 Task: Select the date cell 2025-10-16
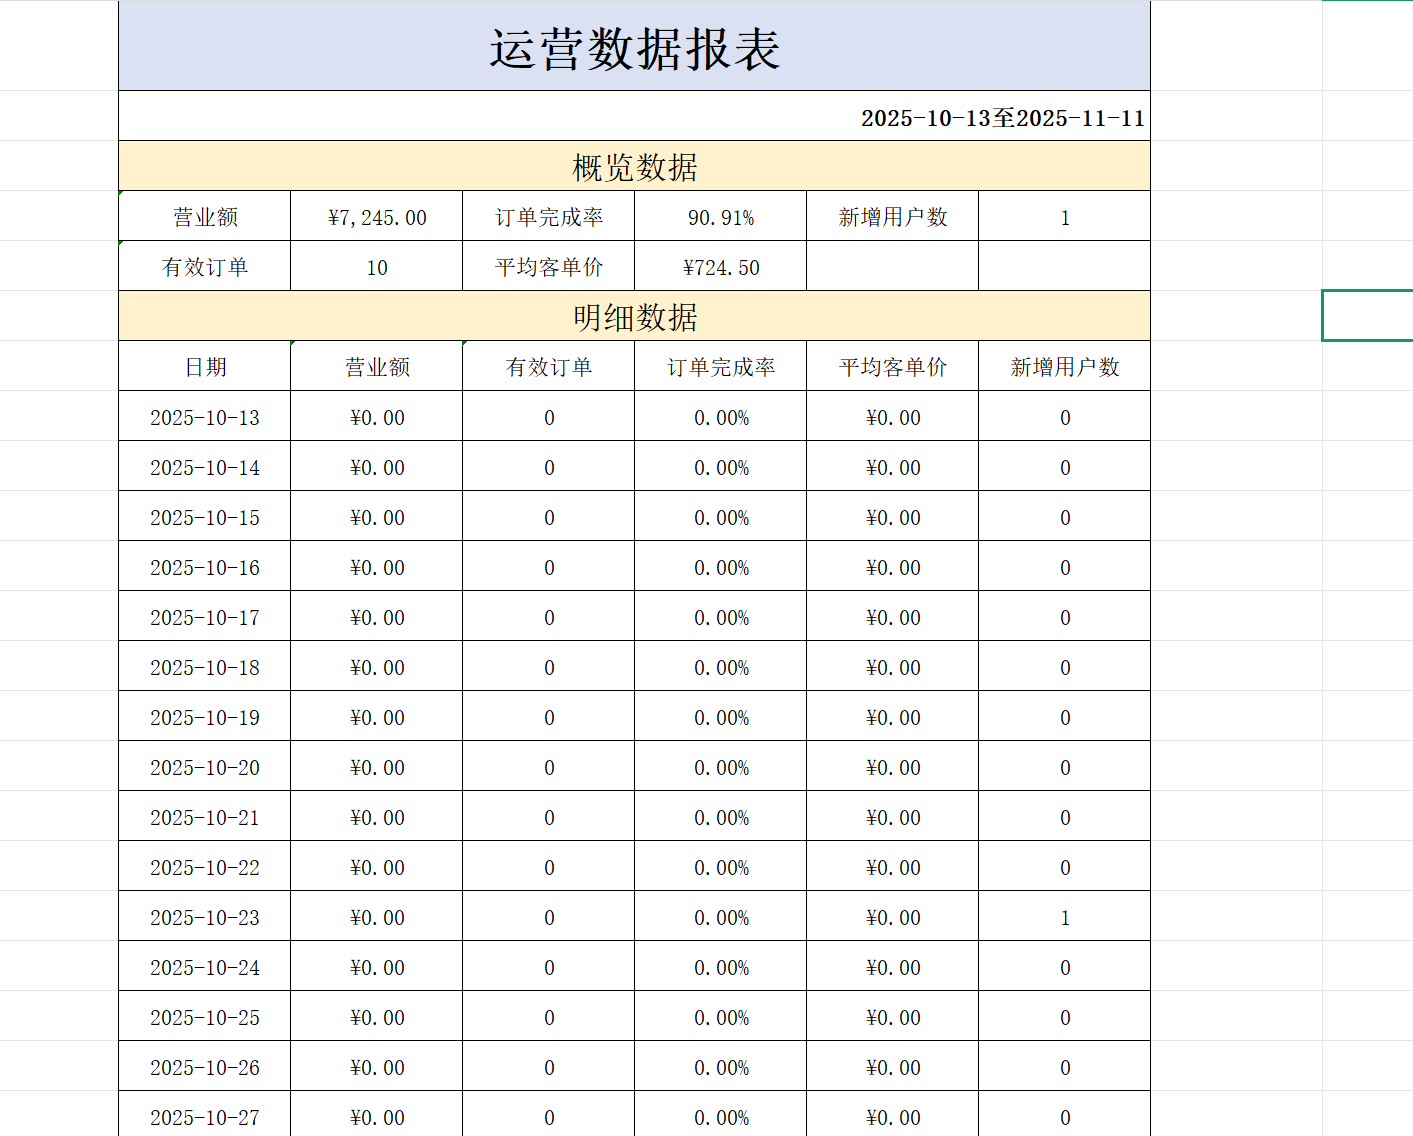(x=205, y=566)
